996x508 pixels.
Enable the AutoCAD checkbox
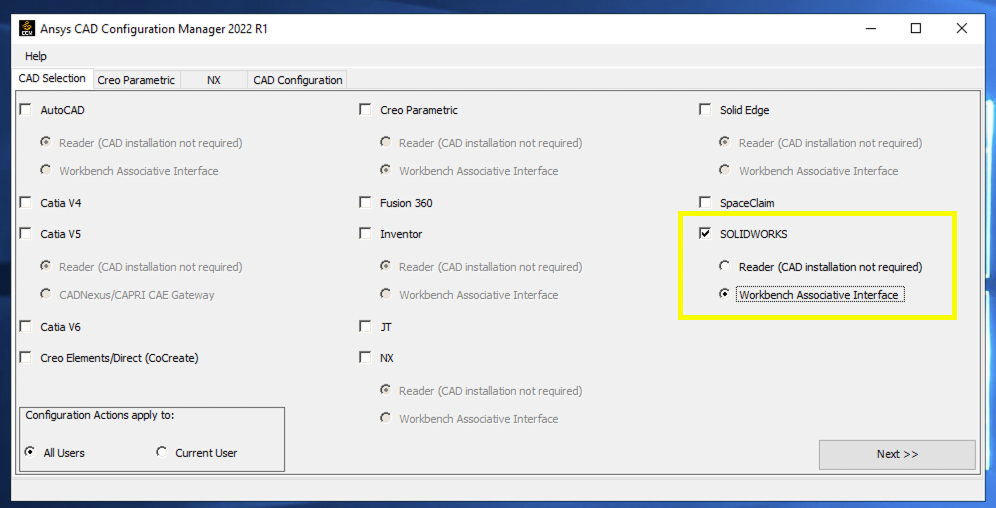[25, 110]
